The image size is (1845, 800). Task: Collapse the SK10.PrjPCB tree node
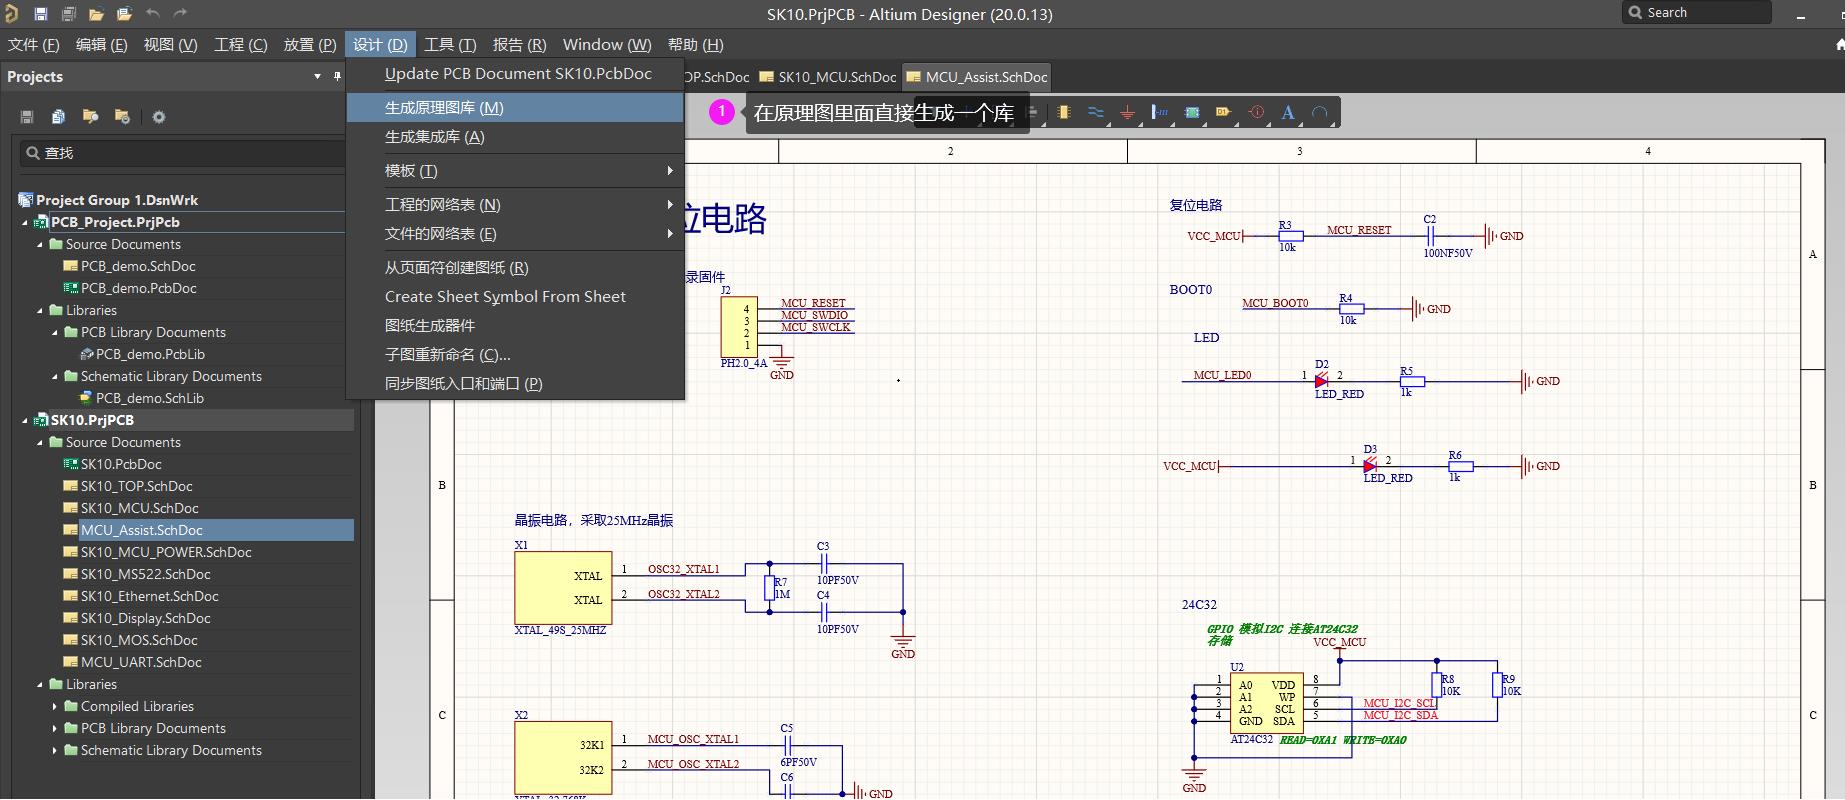[x=26, y=421]
